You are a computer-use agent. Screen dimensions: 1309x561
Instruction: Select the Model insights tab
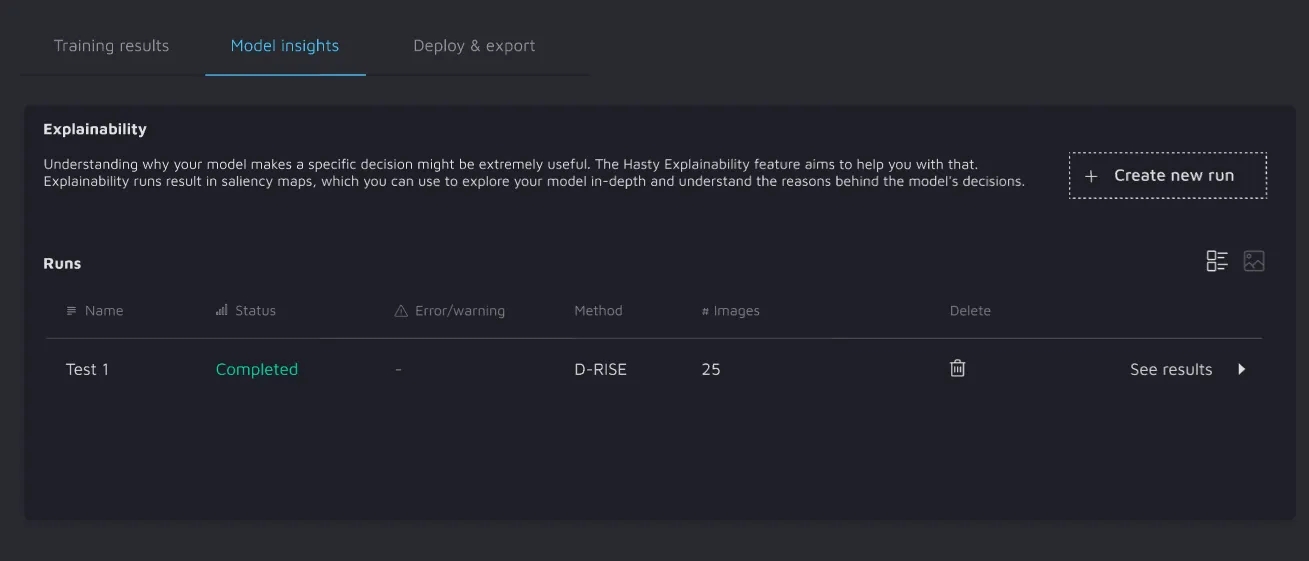[285, 46]
